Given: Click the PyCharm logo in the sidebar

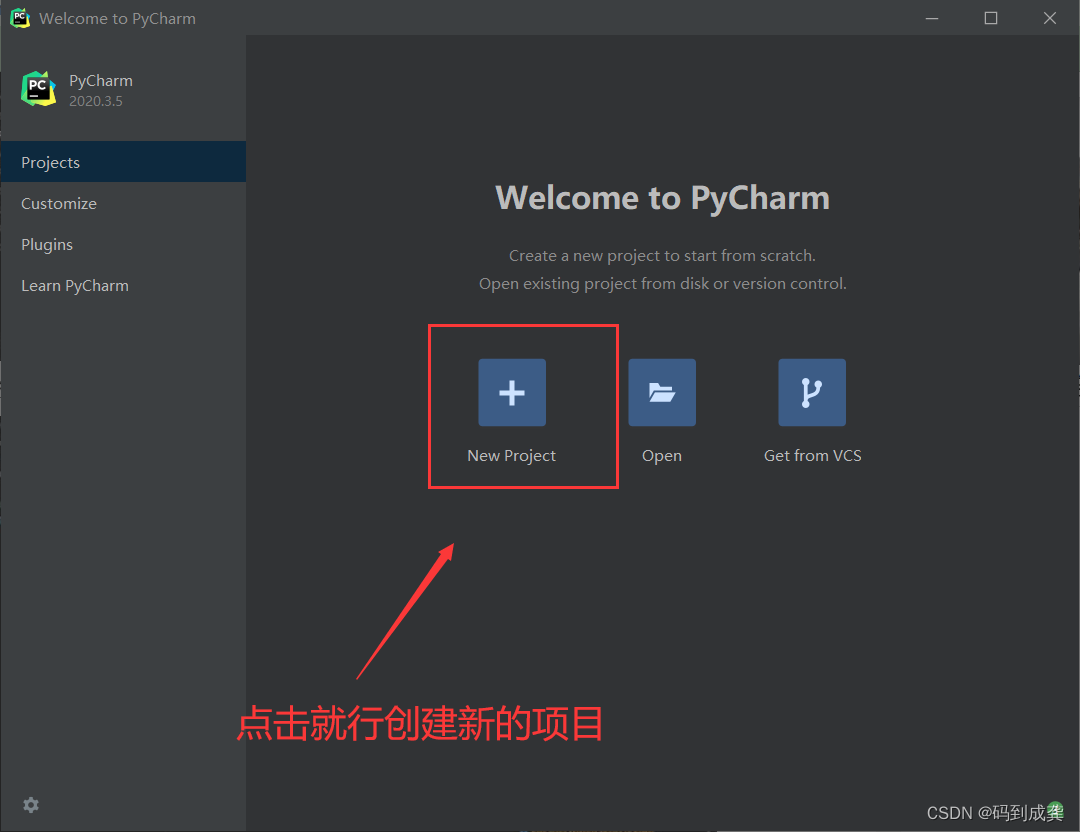Looking at the screenshot, I should tap(37, 88).
